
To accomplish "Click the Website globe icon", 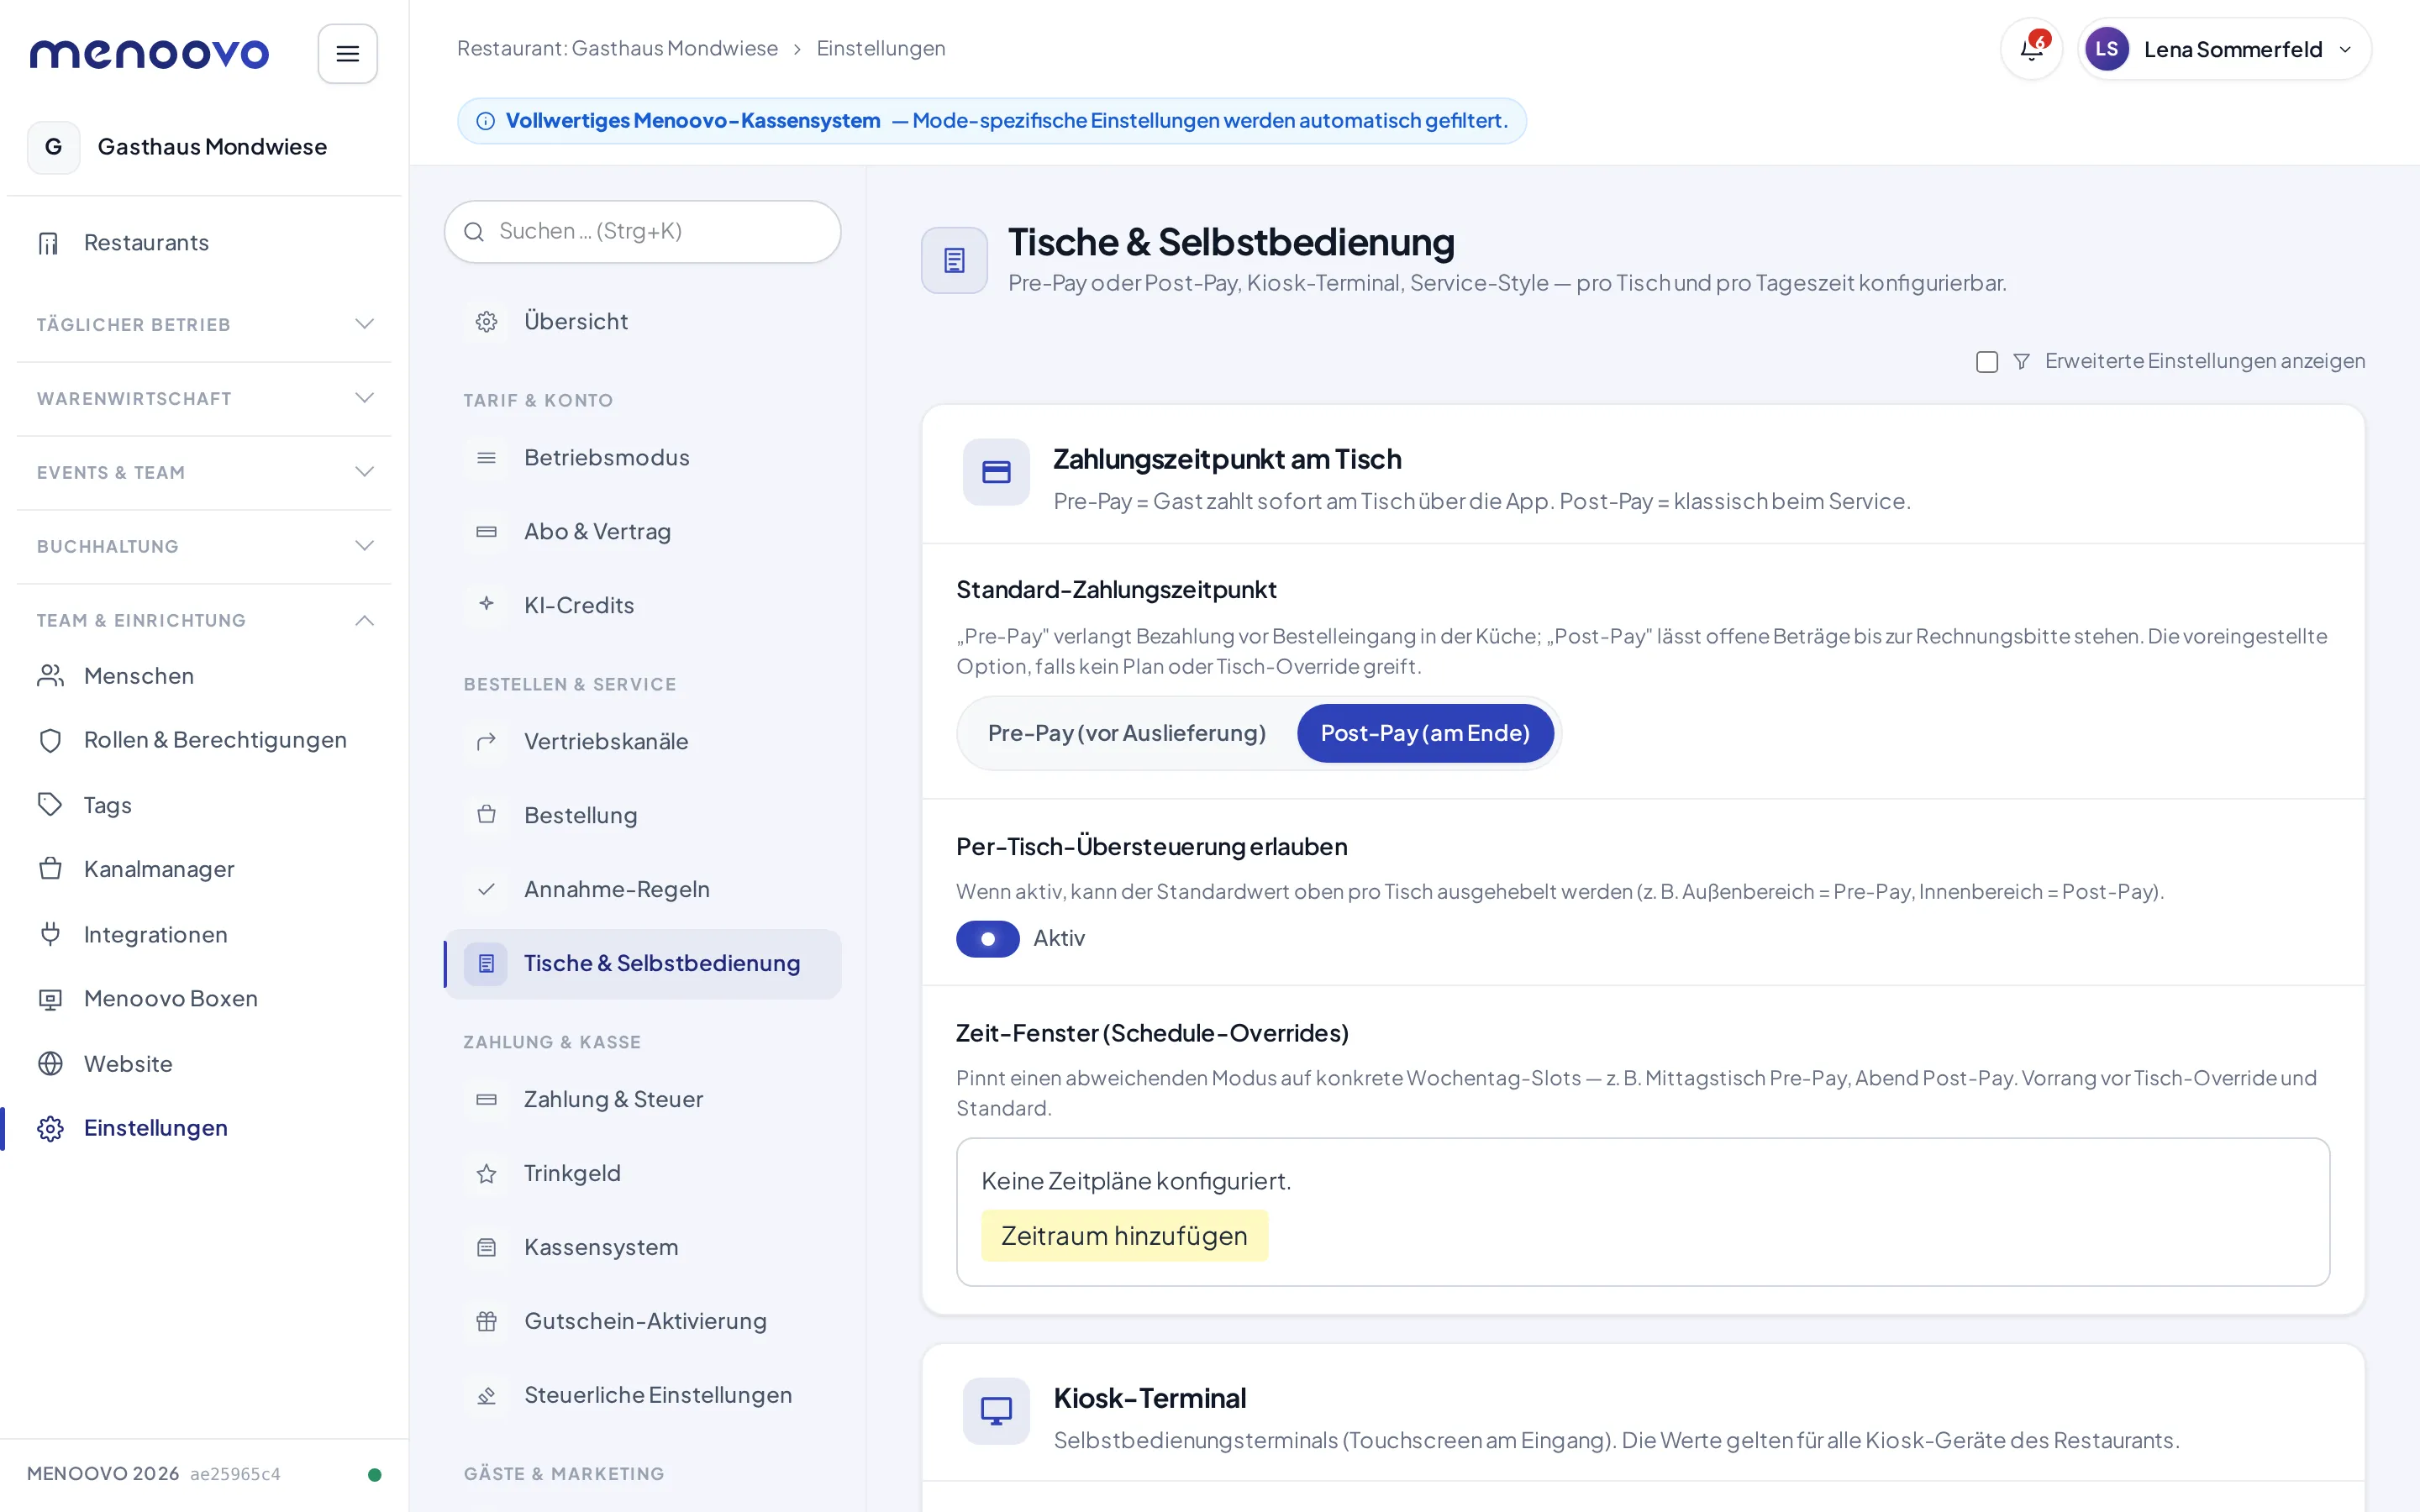I will 50,1063.
